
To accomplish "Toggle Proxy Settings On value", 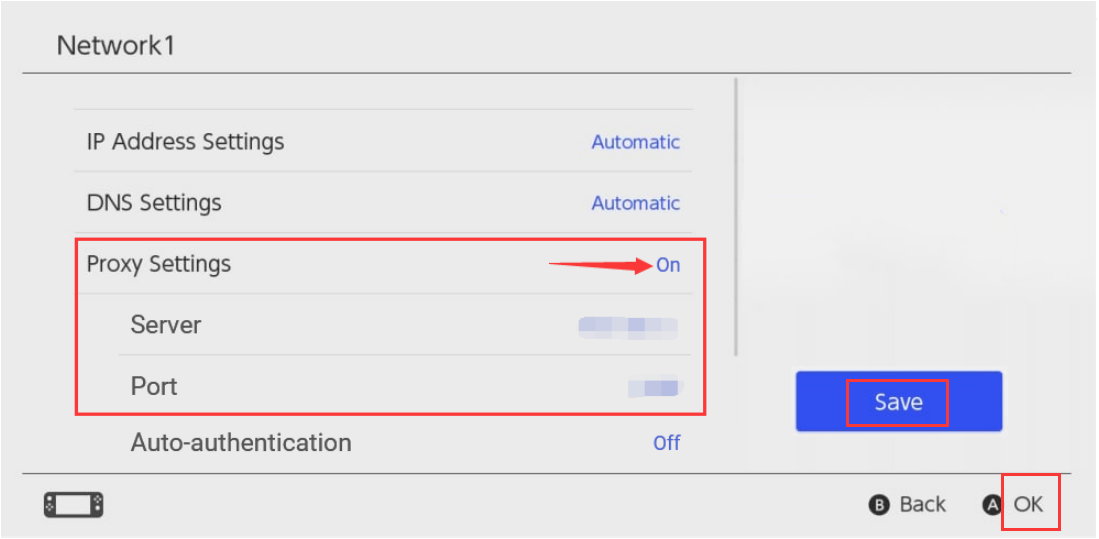I will [668, 265].
